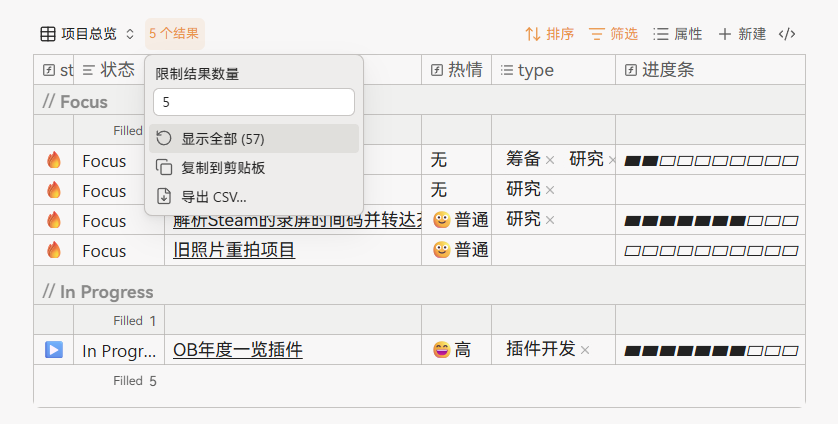Viewport: 838px width, 424px height.
Task: Open the 项目总览 view switcher dropdown
Action: click(x=87, y=34)
